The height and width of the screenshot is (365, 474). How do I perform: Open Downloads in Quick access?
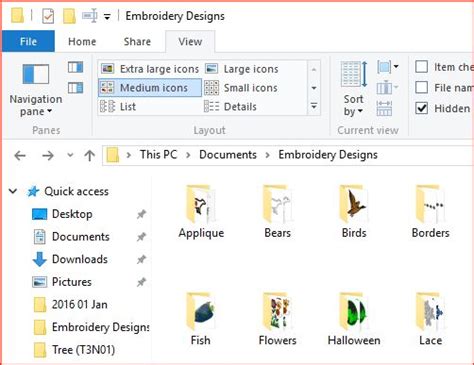pos(70,259)
